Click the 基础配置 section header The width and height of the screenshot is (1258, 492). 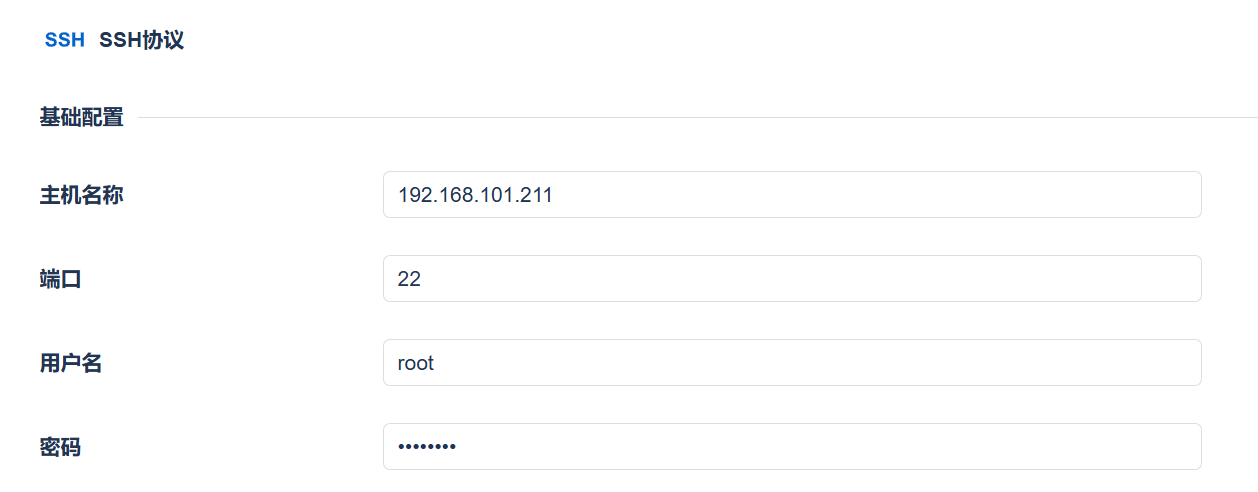point(82,117)
